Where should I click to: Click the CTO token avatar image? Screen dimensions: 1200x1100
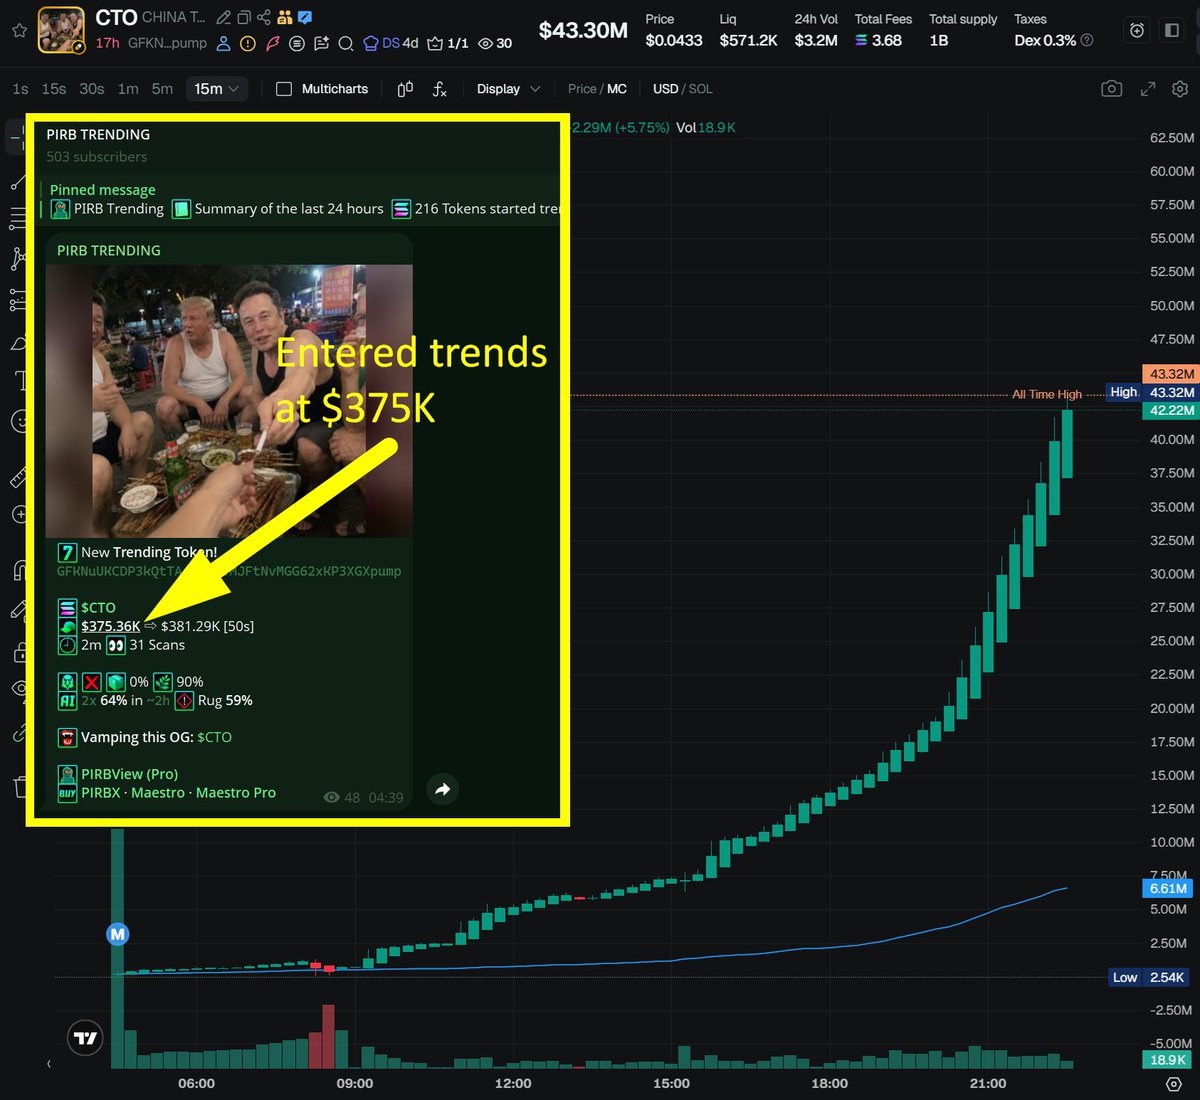pos(62,30)
